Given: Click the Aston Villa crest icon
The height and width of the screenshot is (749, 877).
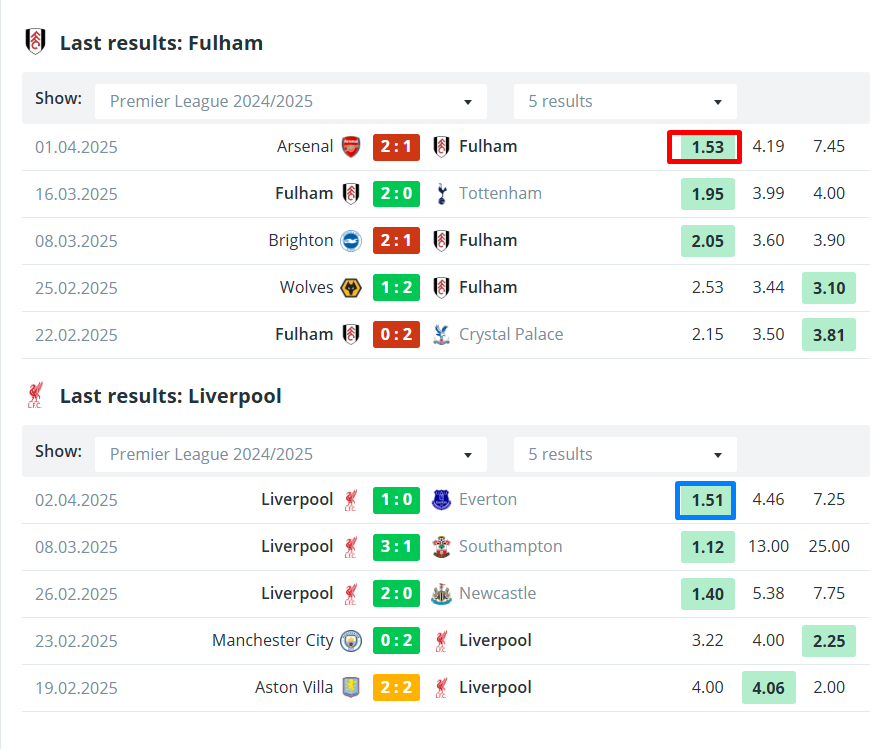Looking at the screenshot, I should 351,687.
